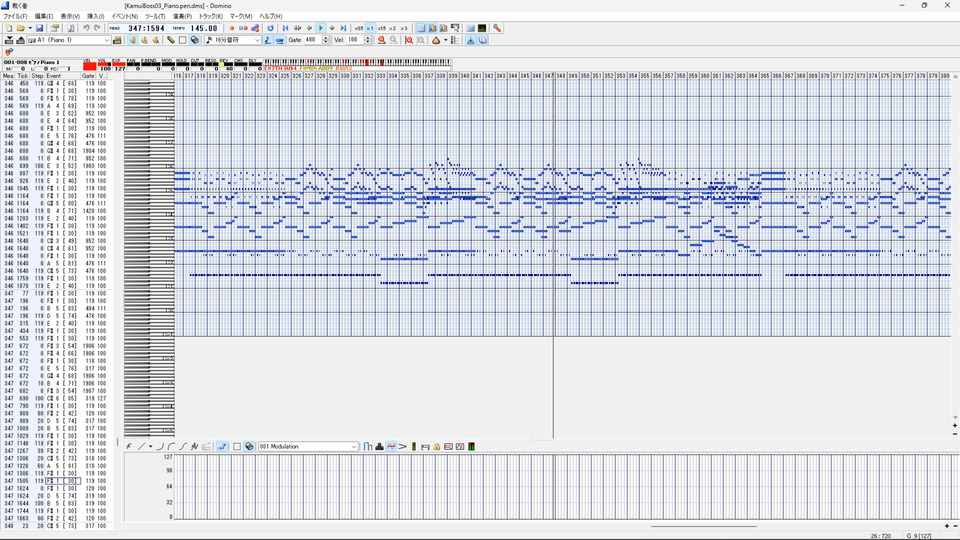The width and height of the screenshot is (960, 540).
Task: Save the project with the floppy disk icon
Action: (x=39, y=28)
